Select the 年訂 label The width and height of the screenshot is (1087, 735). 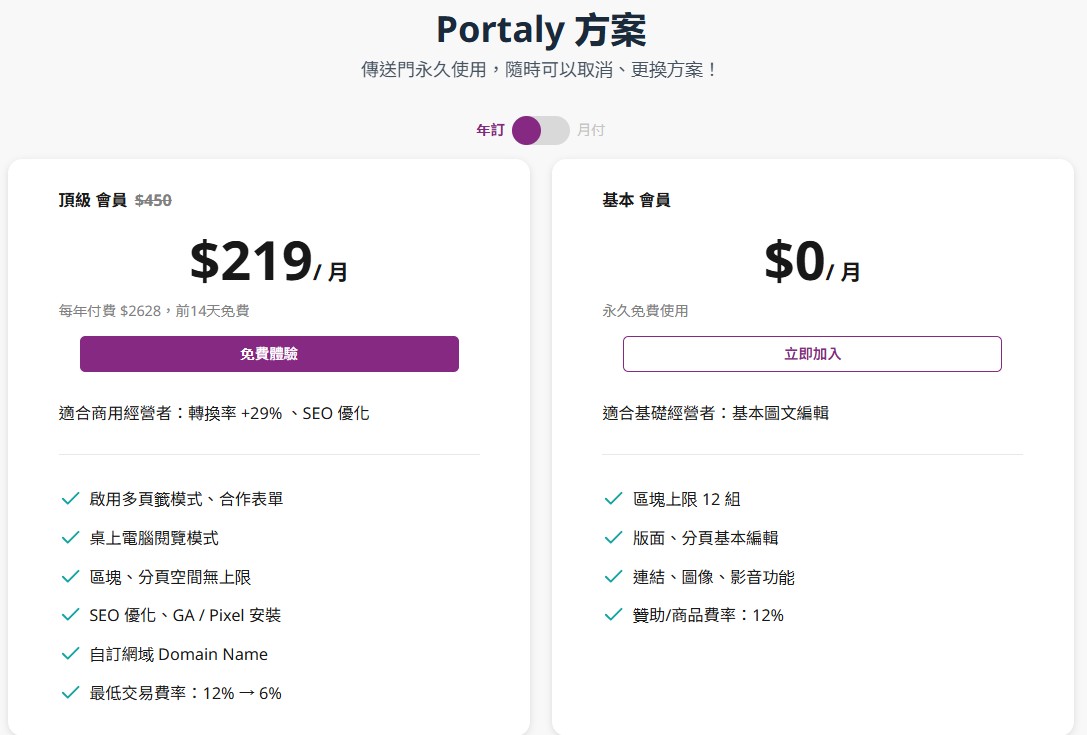(489, 130)
